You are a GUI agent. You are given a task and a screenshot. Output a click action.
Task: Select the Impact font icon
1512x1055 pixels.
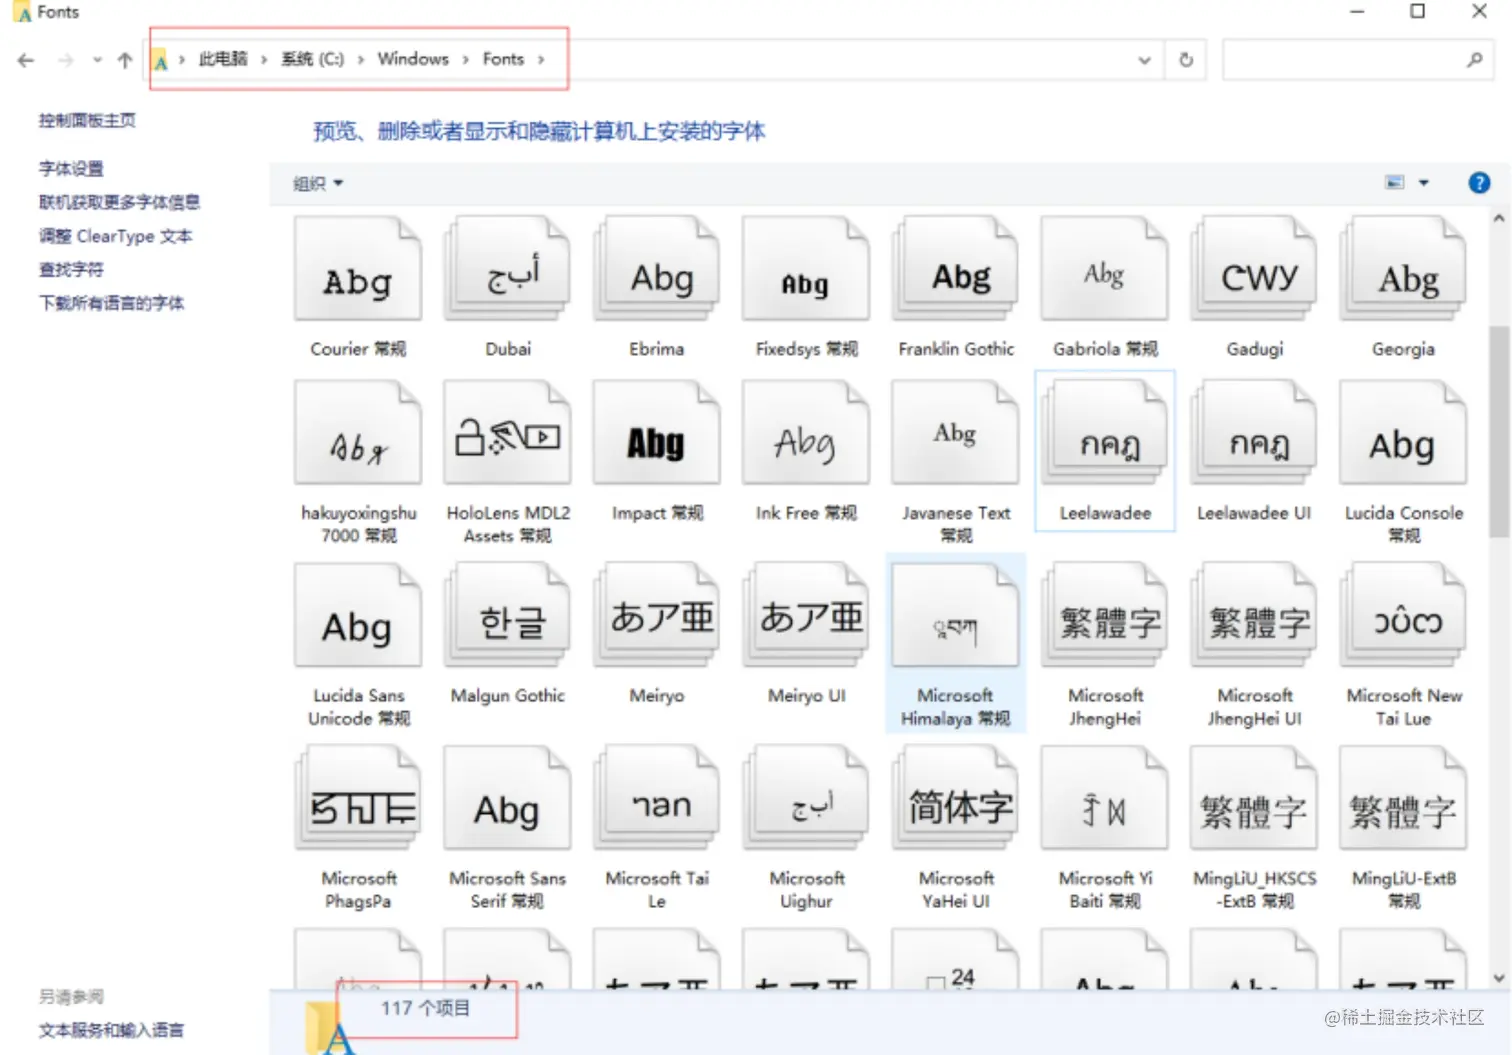(x=657, y=433)
